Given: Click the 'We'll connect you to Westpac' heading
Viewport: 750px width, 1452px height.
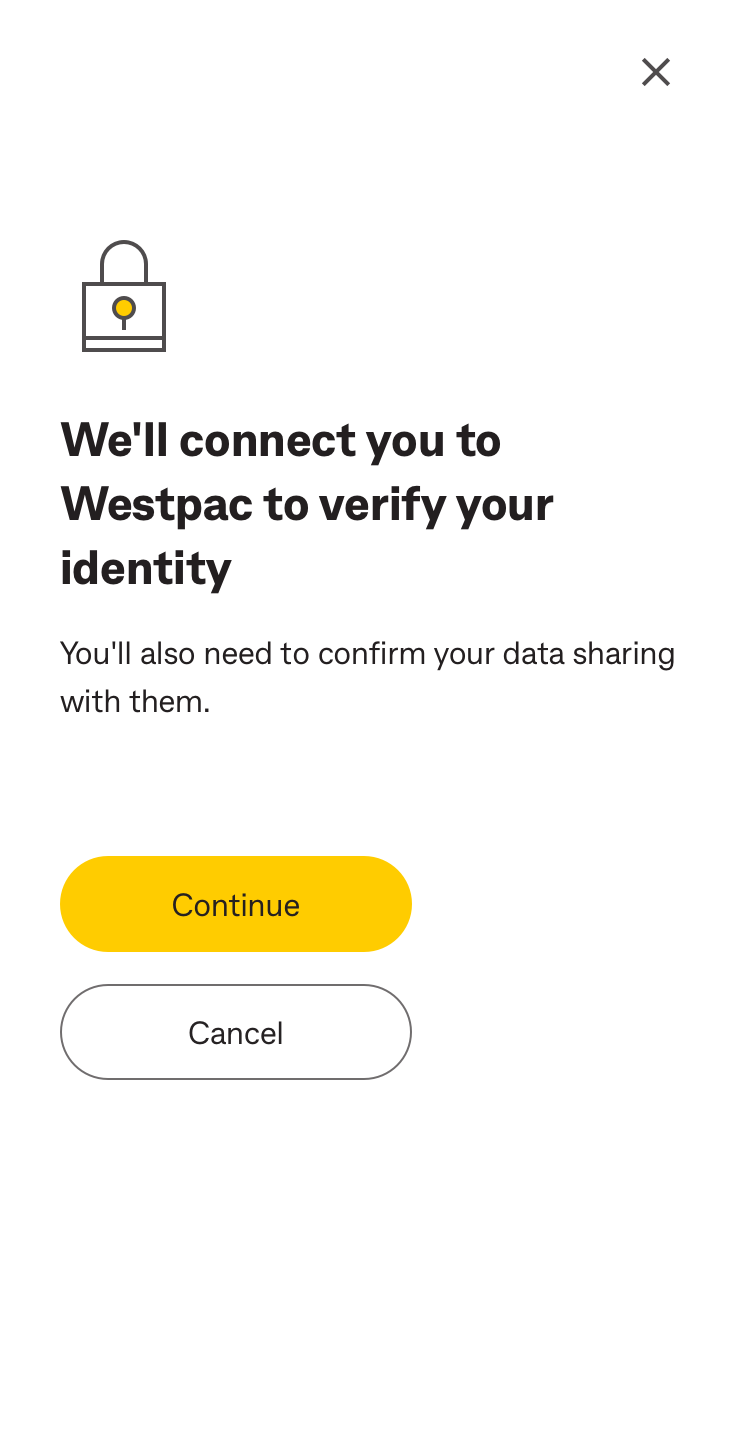Looking at the screenshot, I should (307, 504).
